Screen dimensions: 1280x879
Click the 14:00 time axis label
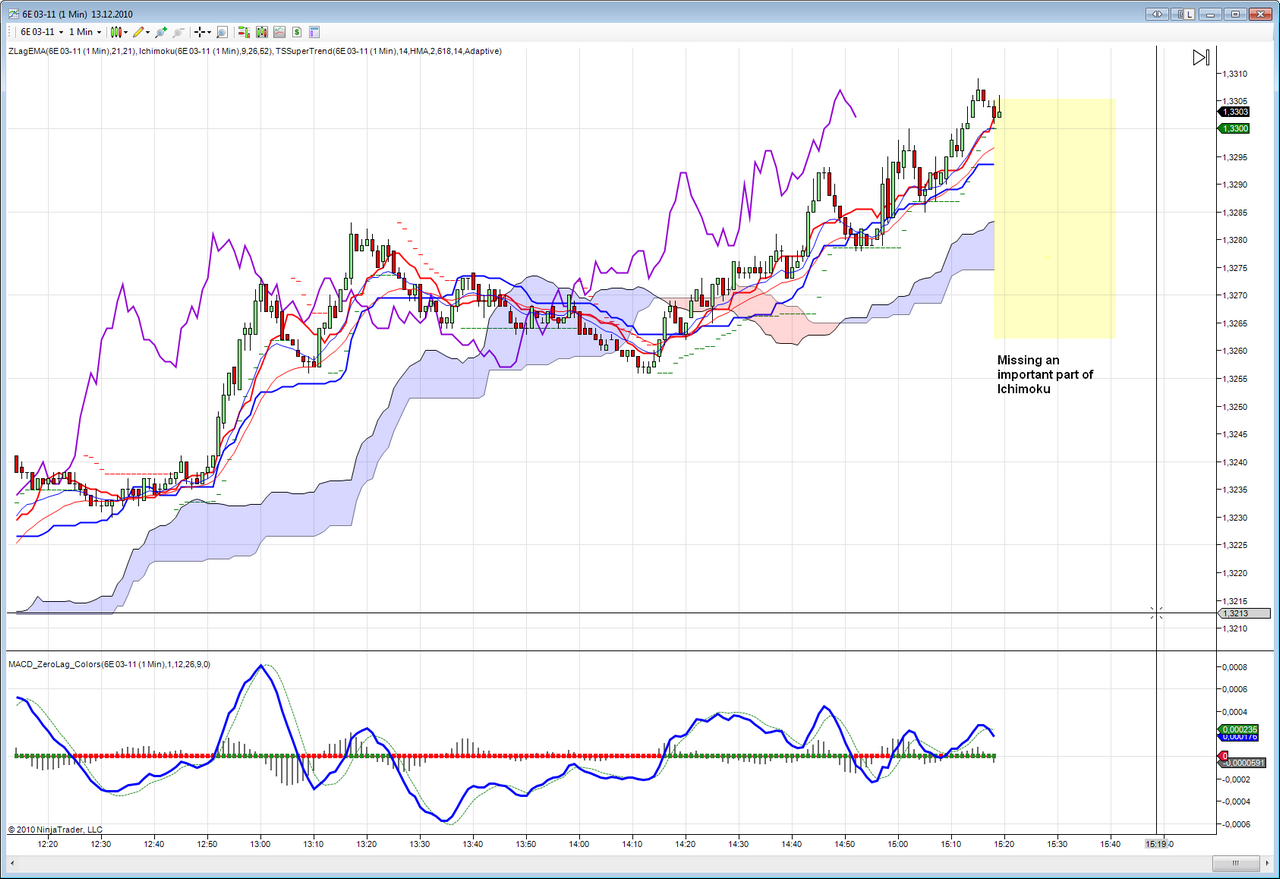pos(579,844)
